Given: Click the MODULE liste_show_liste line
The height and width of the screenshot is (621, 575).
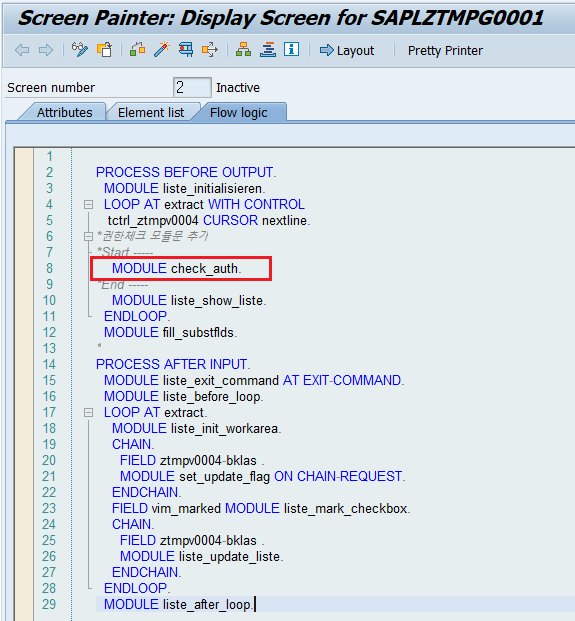Looking at the screenshot, I should [189, 300].
